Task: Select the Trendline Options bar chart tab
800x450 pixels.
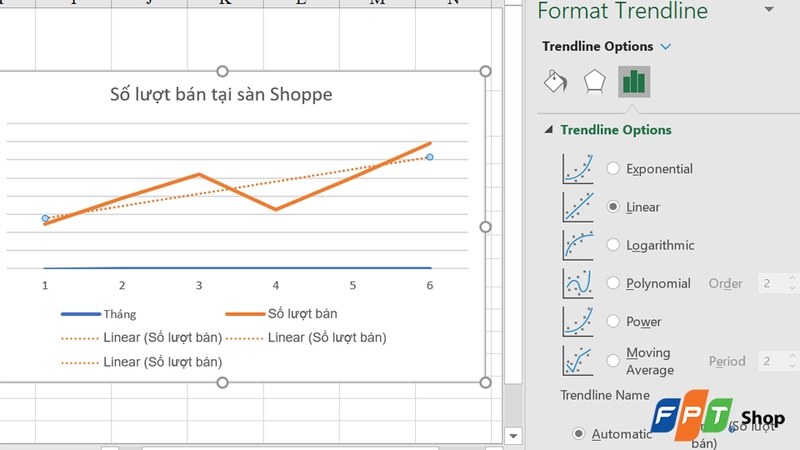Action: [634, 82]
